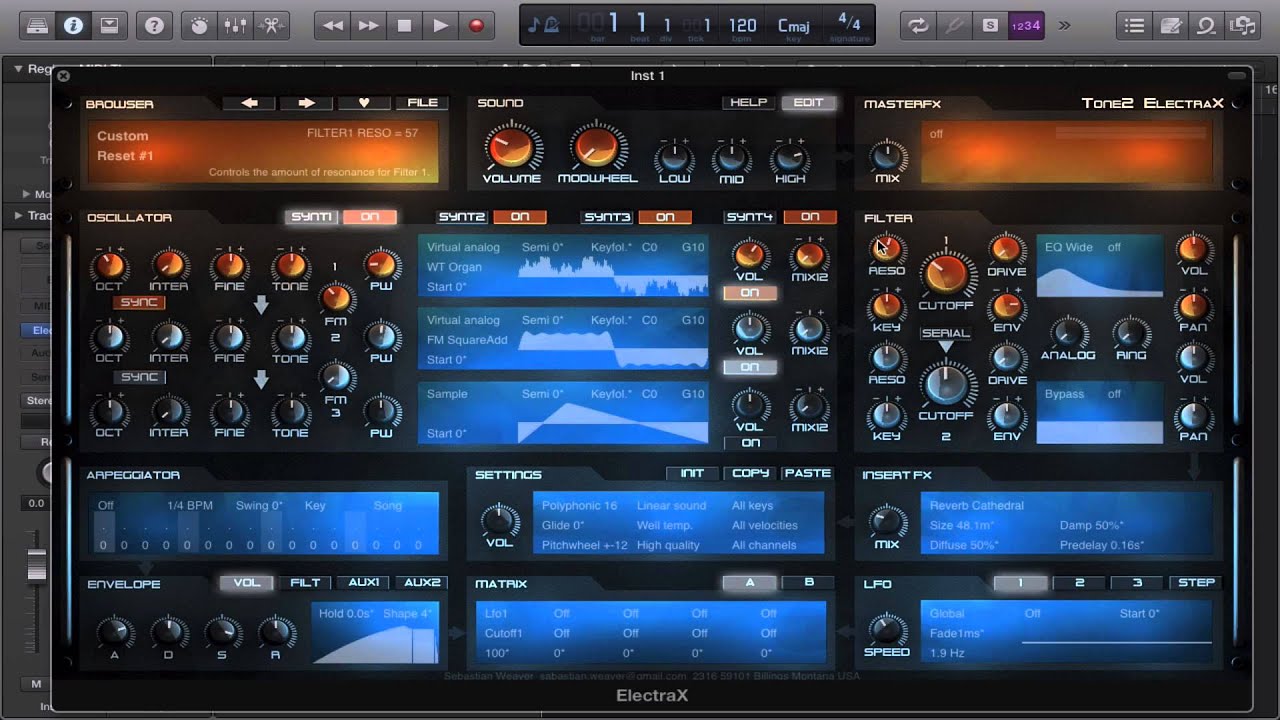The width and height of the screenshot is (1280, 720).
Task: Toggle the purple 1234 count-in button
Action: [x=1026, y=25]
